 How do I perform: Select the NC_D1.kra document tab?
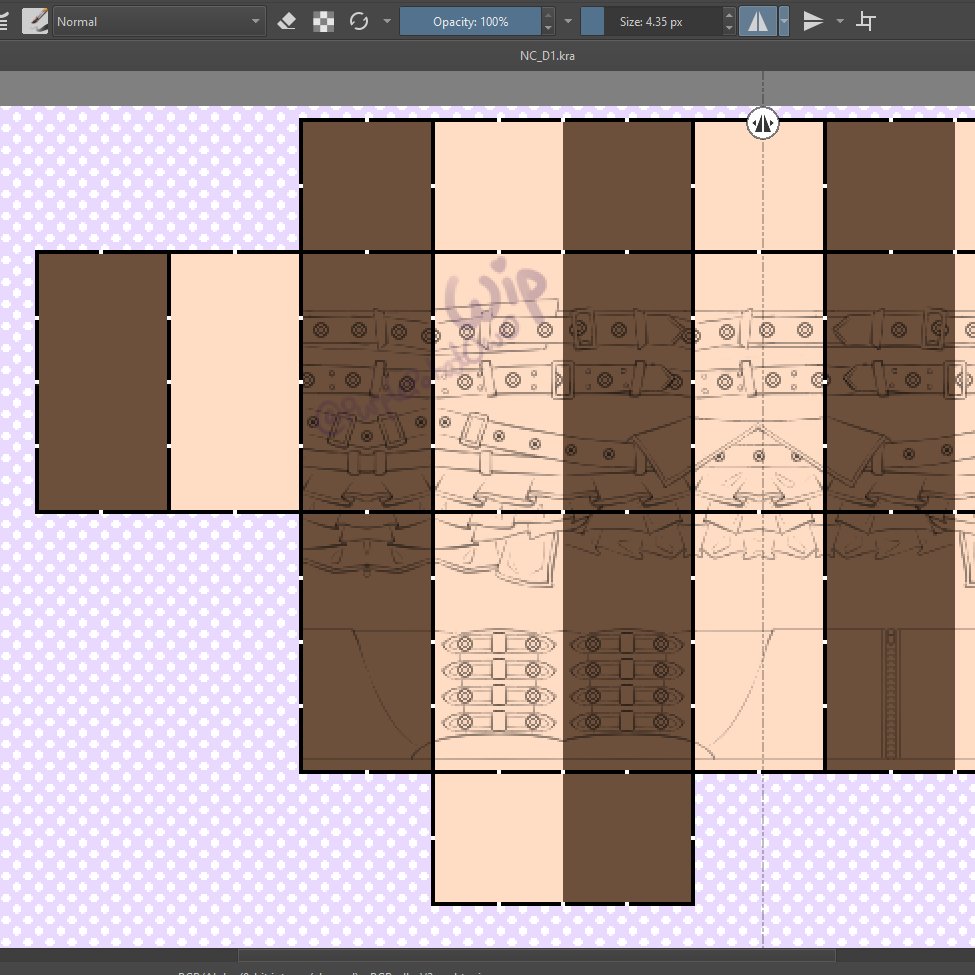(x=547, y=55)
